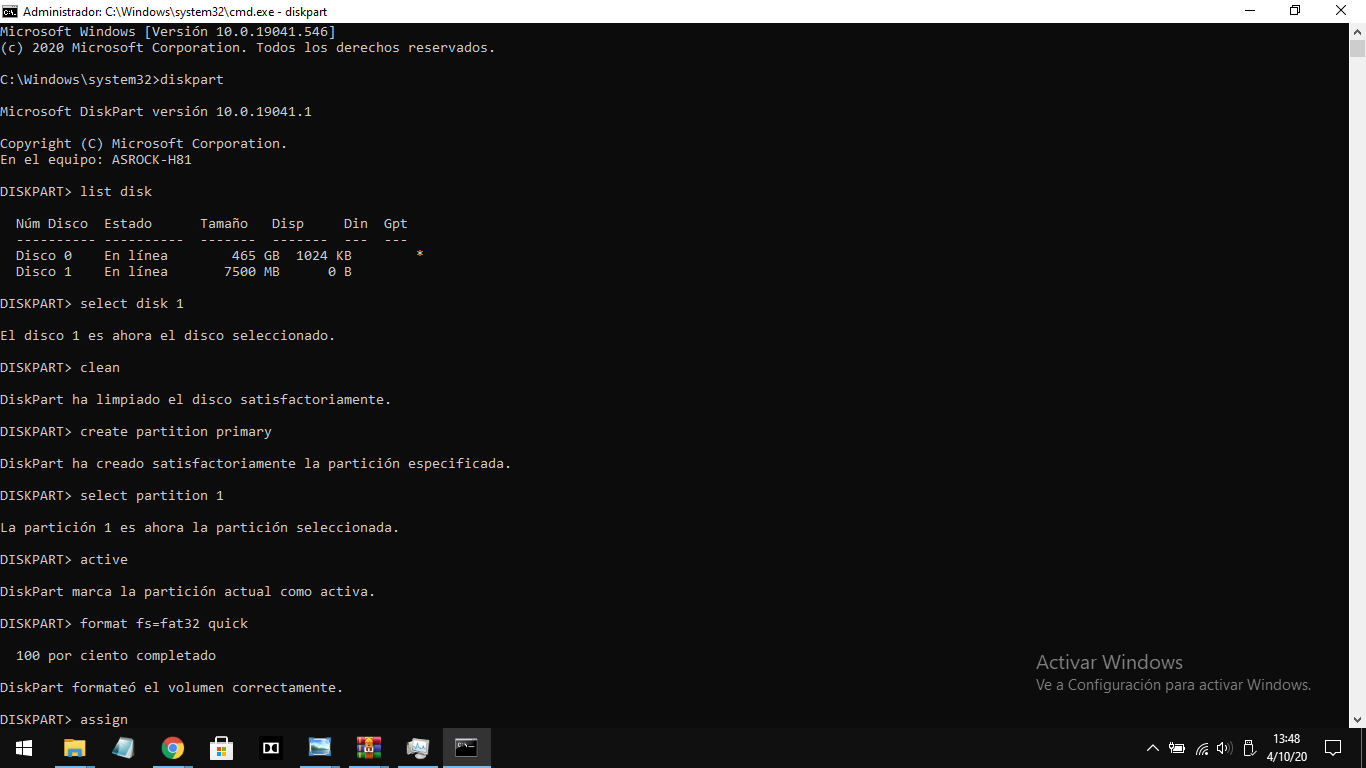Open Microsoft Store from the taskbar
1366x768 pixels.
pos(221,747)
